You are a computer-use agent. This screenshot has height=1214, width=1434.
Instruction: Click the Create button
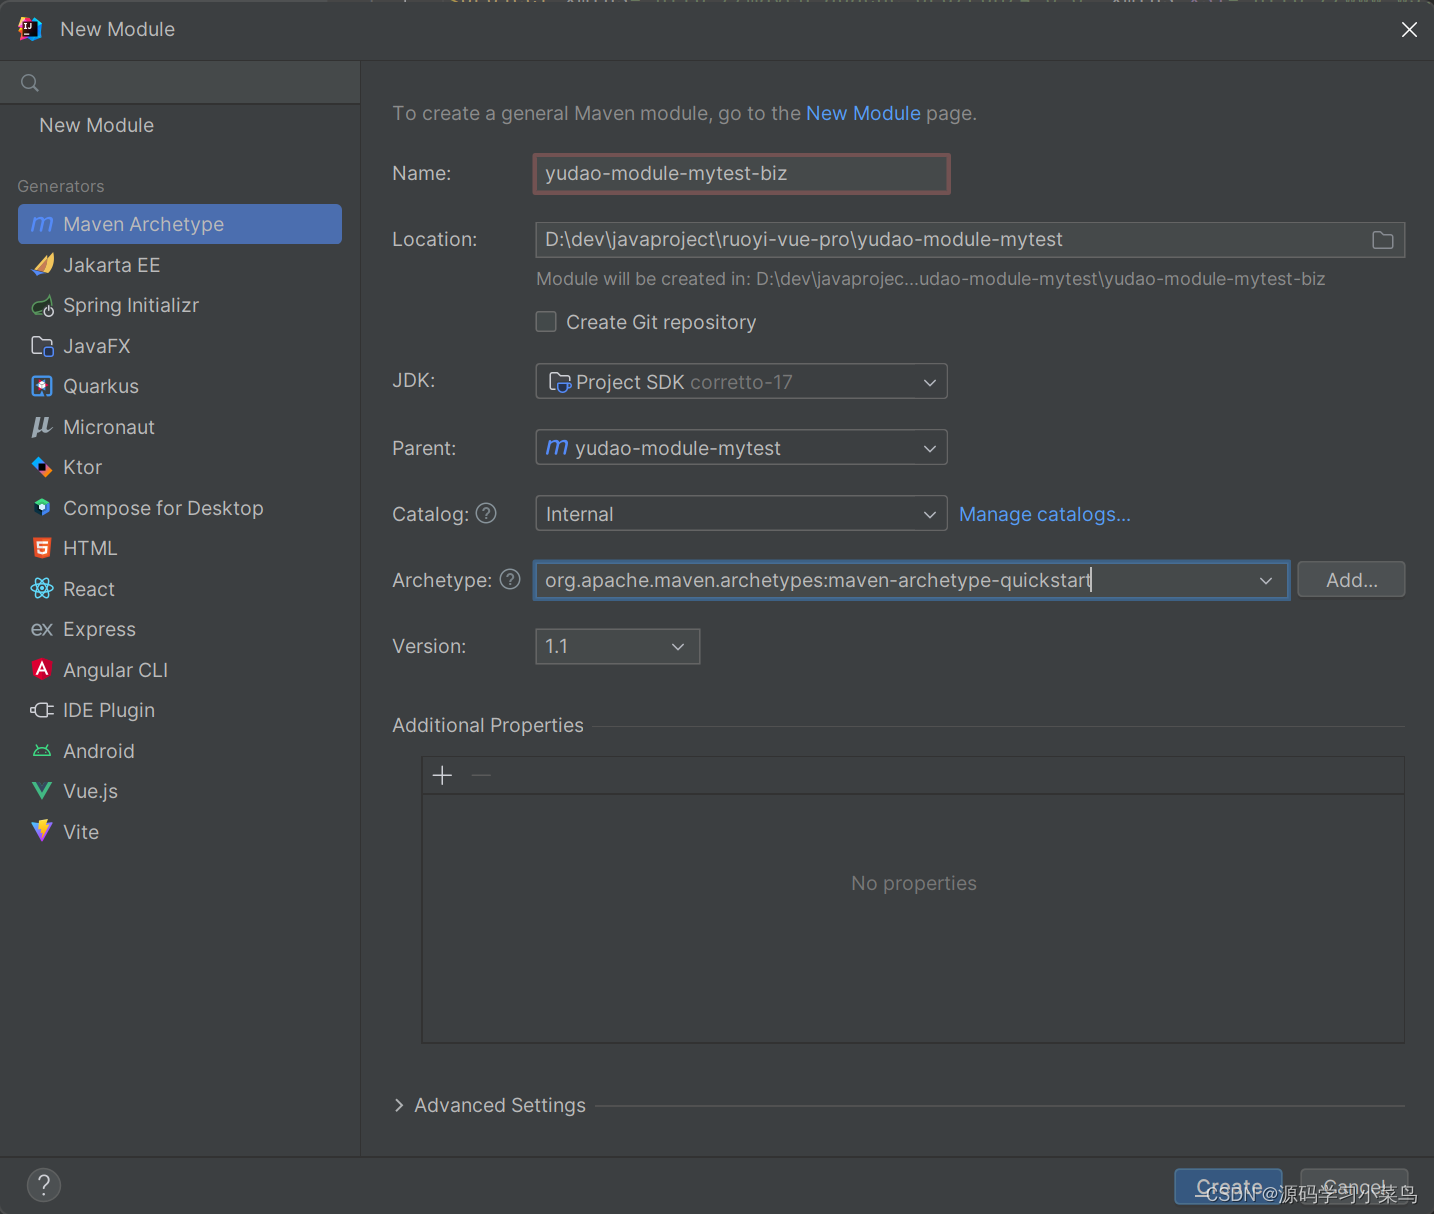[1228, 1186]
